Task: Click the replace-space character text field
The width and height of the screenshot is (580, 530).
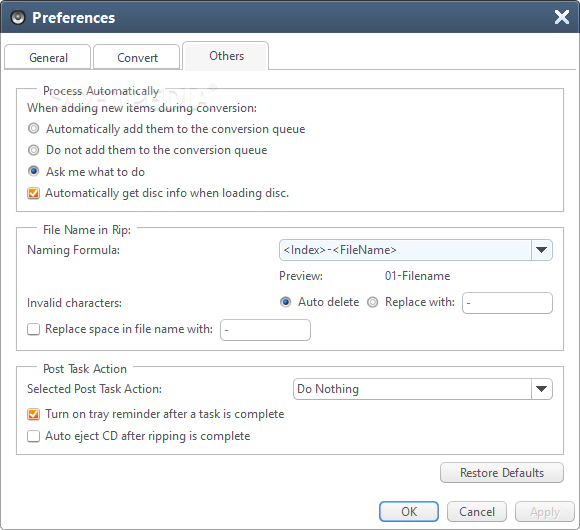Action: click(x=265, y=330)
